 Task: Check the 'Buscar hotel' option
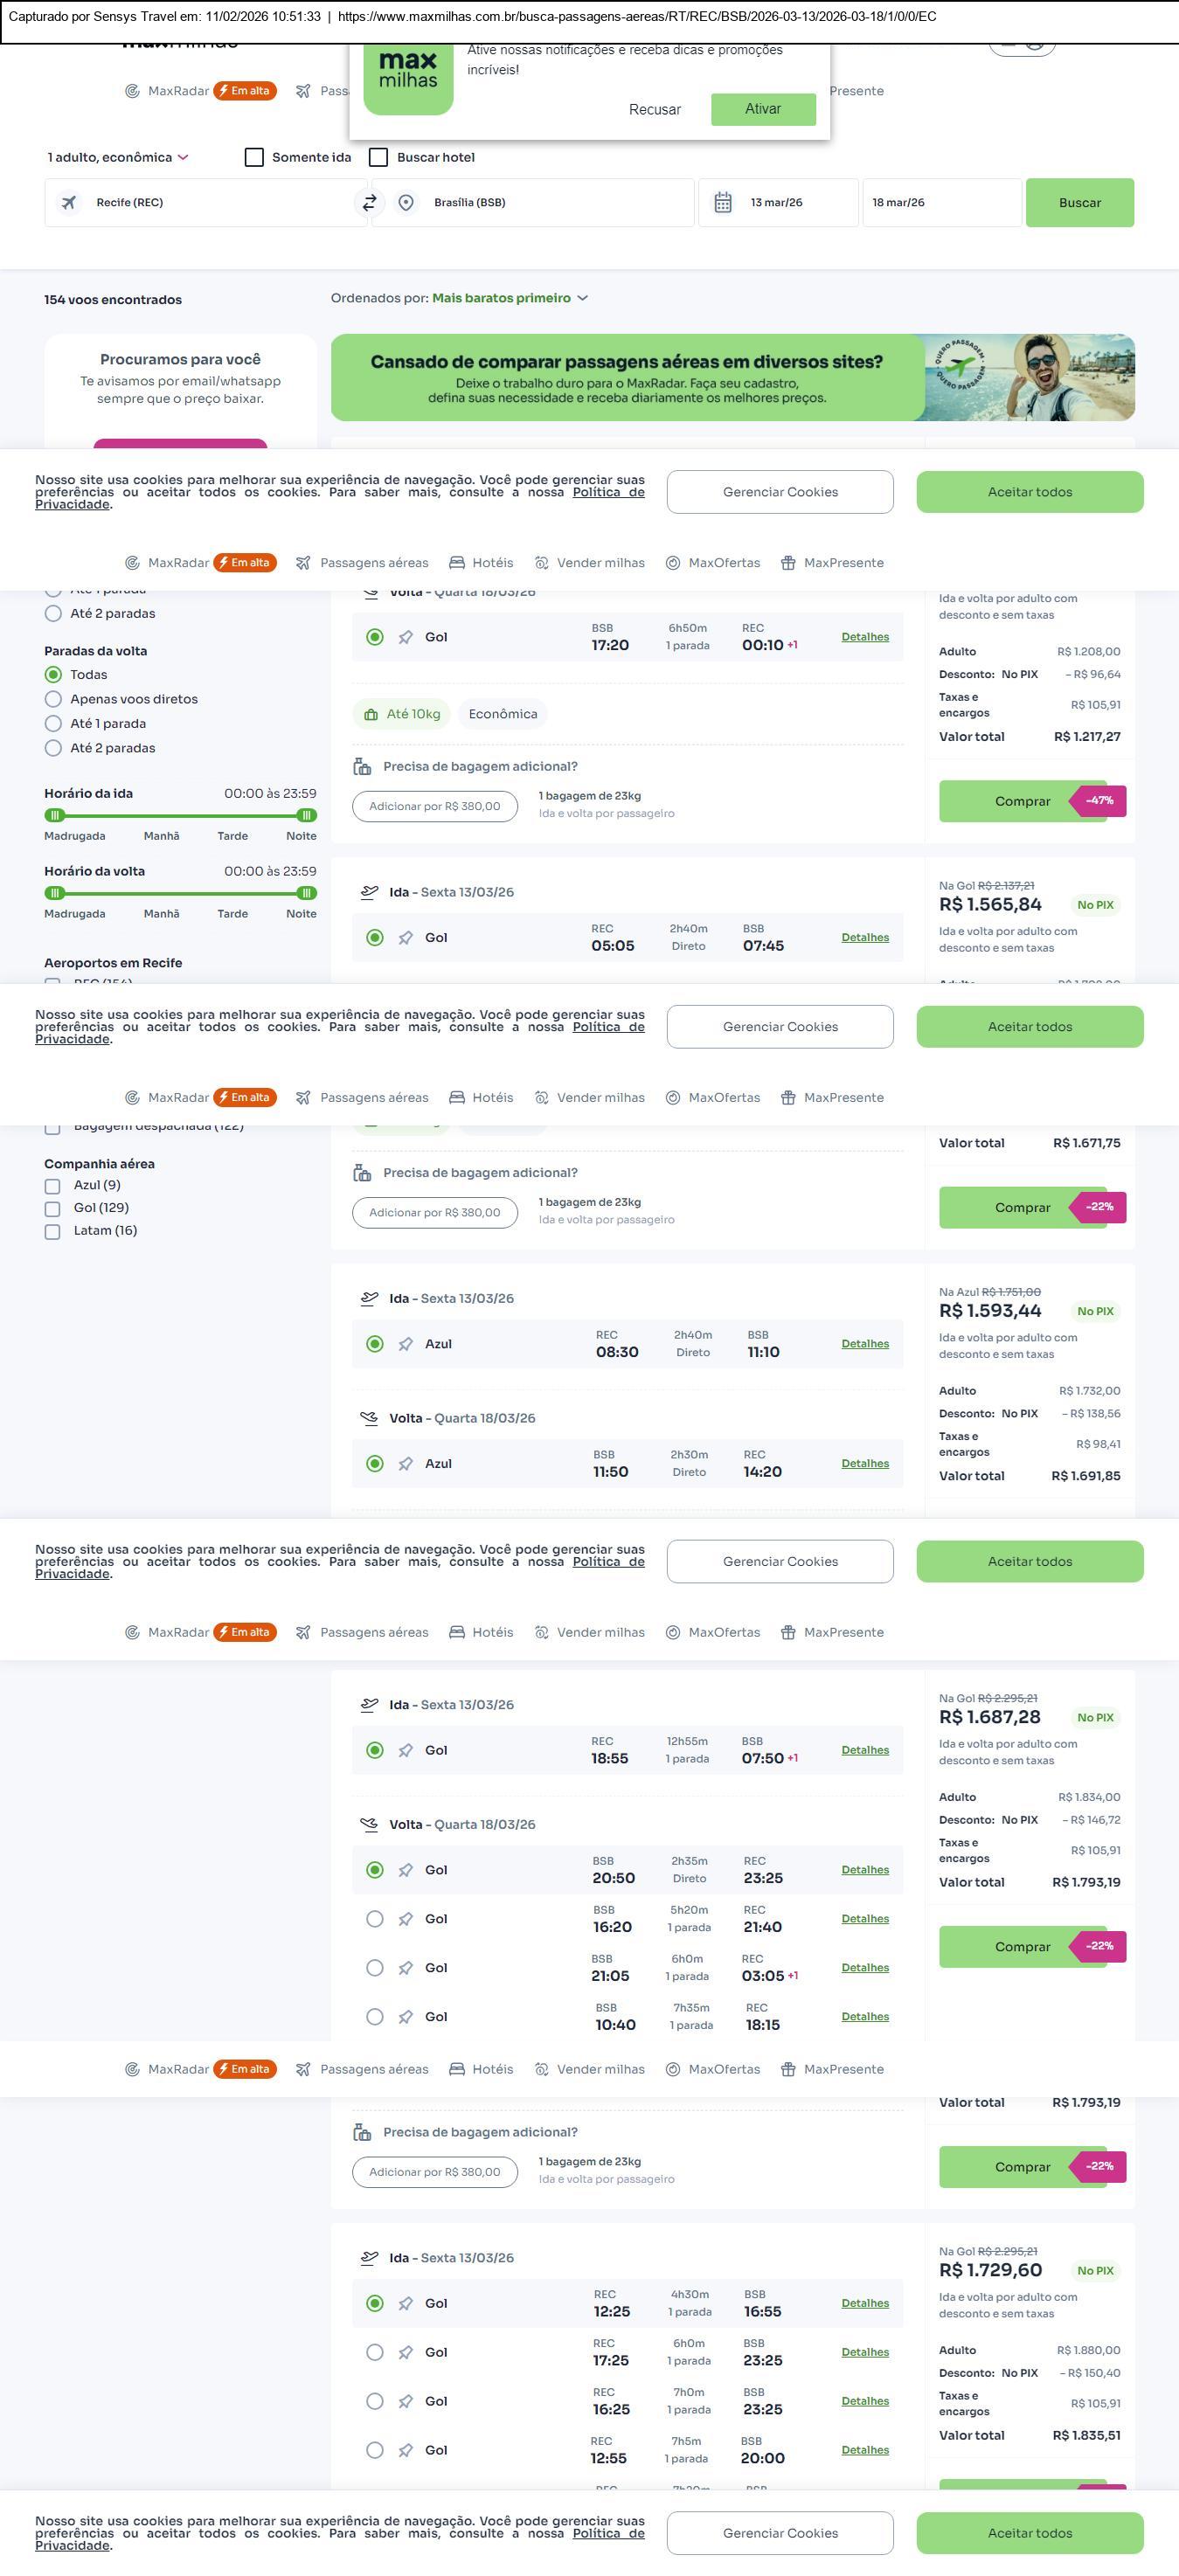coord(378,157)
